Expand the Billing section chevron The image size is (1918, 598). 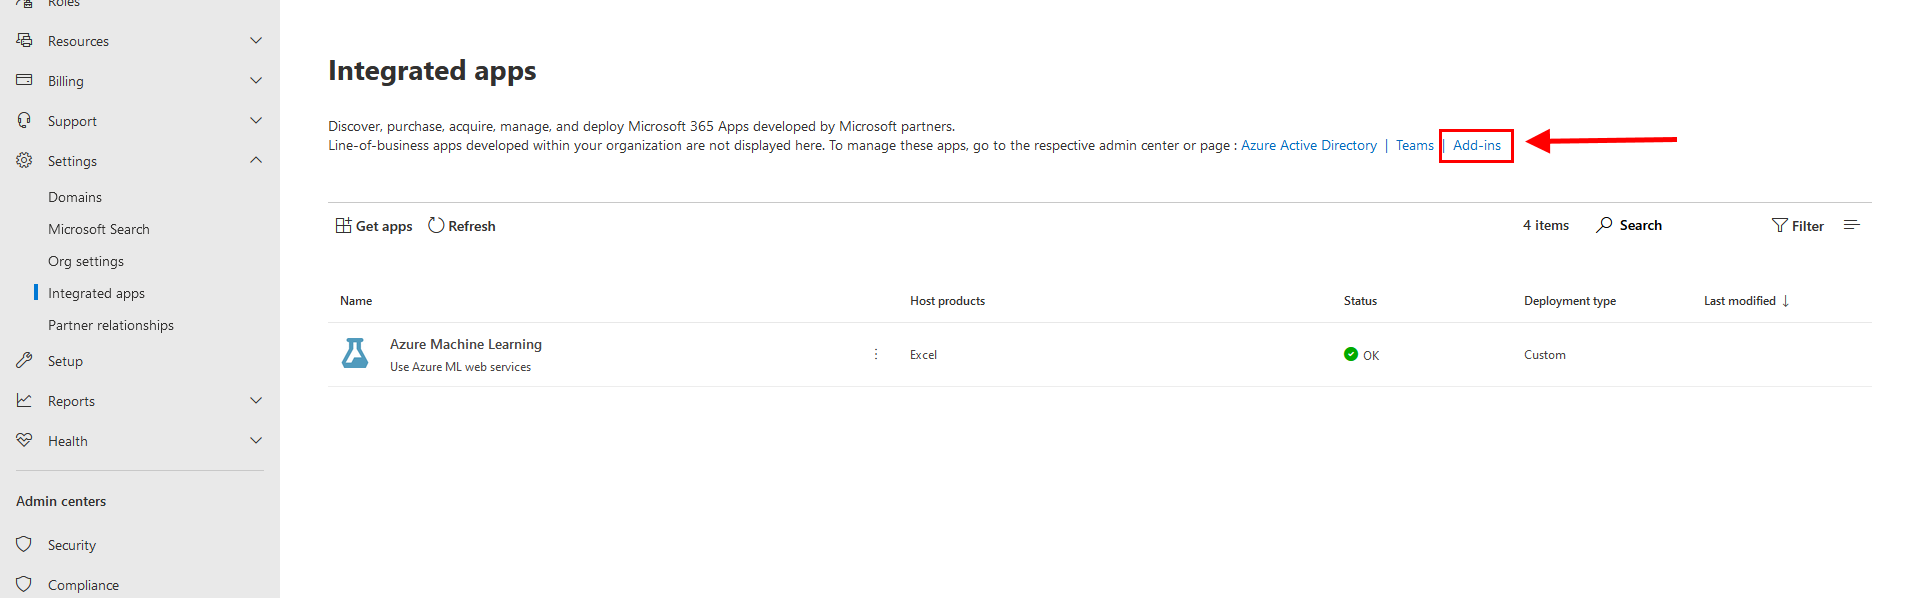(x=256, y=80)
